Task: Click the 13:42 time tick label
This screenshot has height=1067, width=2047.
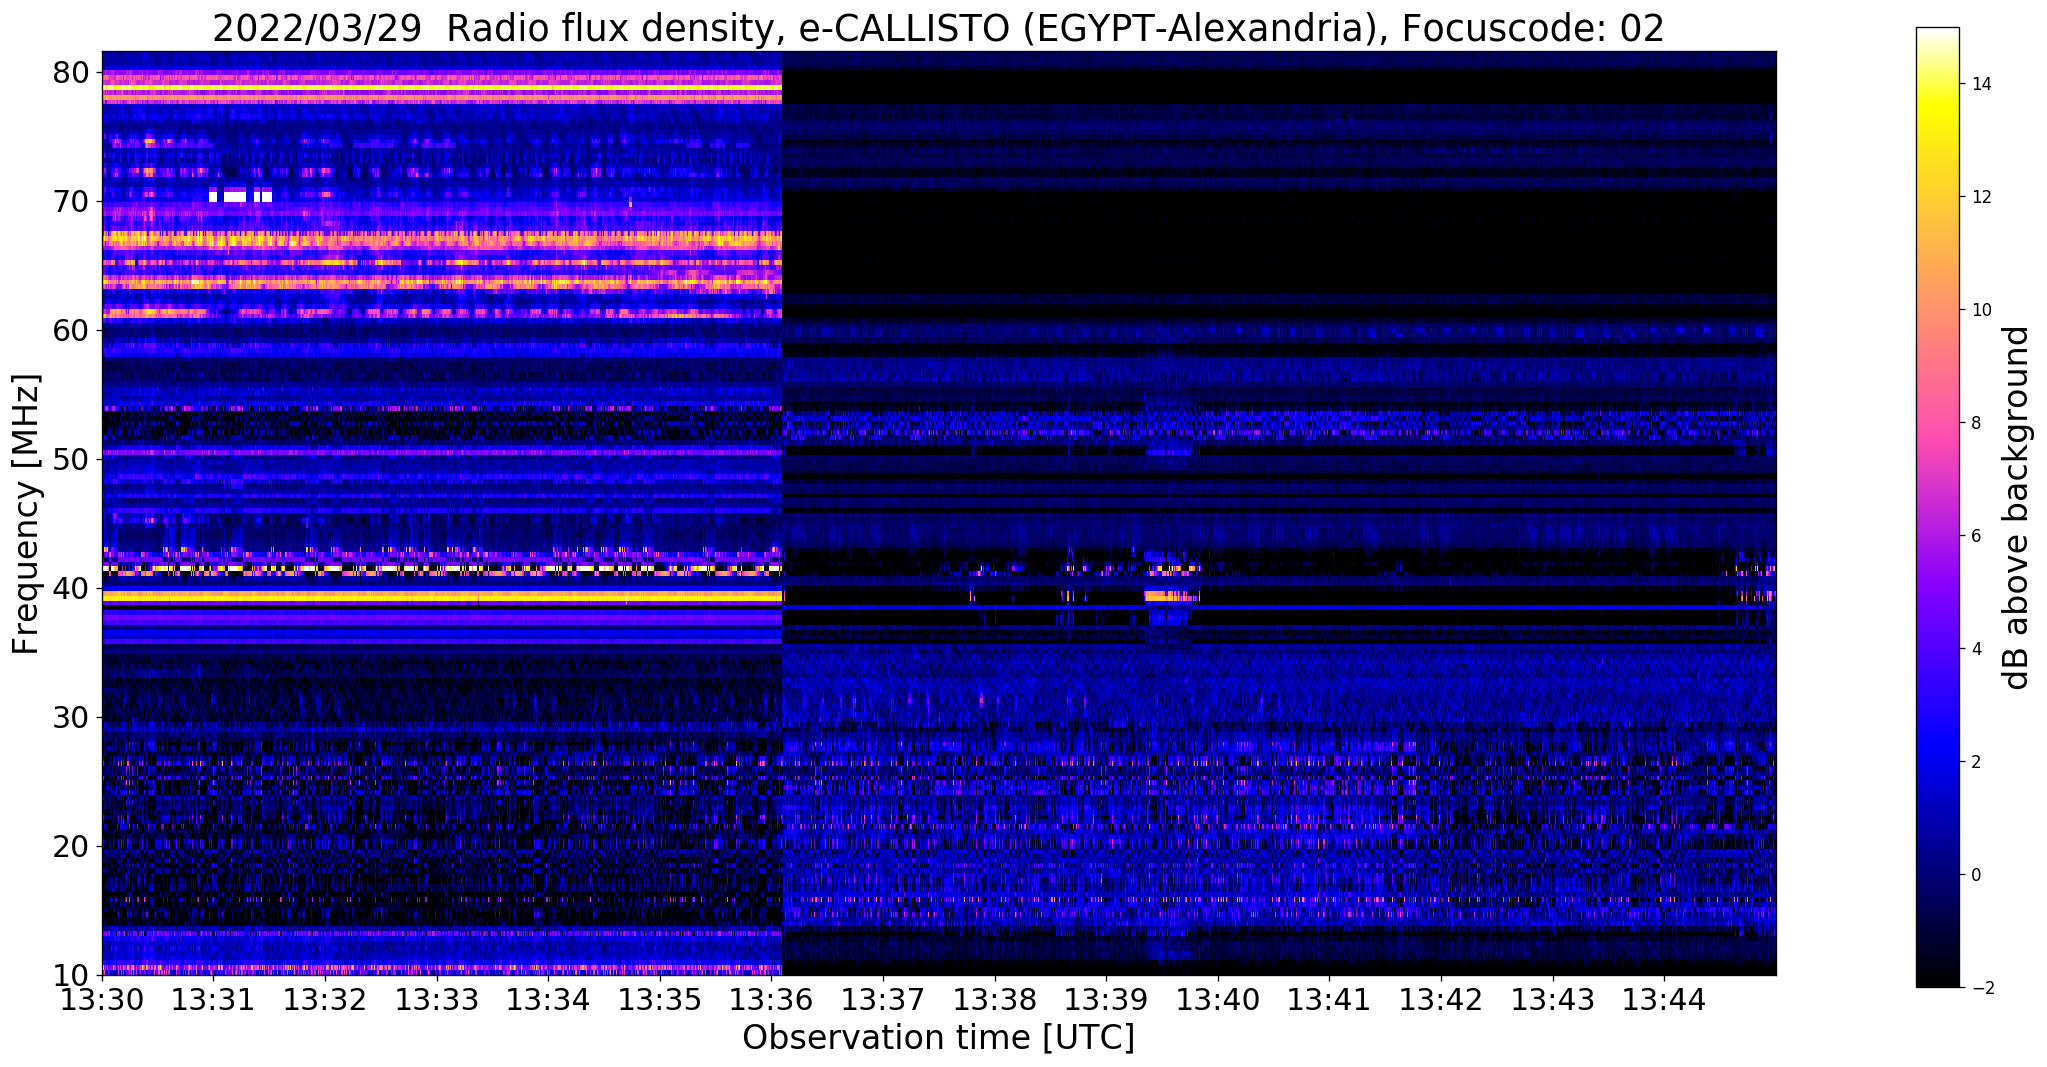Action: 1441,999
